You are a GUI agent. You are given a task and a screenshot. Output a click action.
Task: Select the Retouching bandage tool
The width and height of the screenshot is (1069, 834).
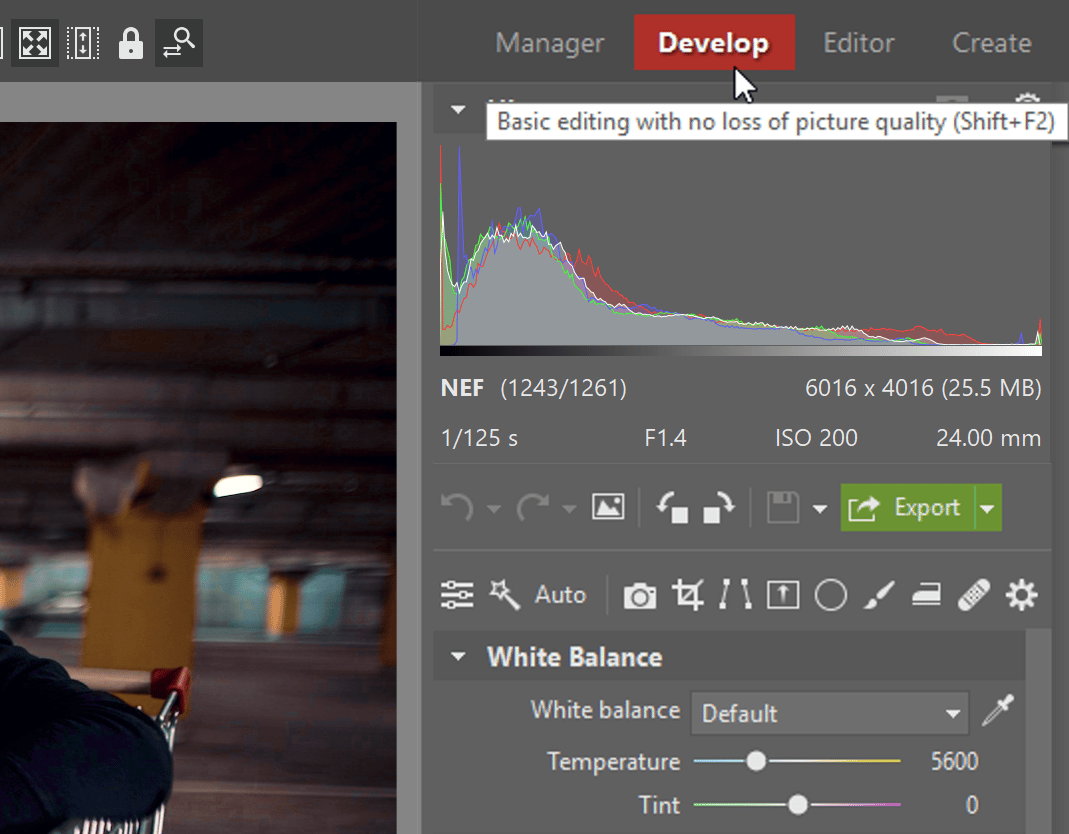click(x=974, y=595)
